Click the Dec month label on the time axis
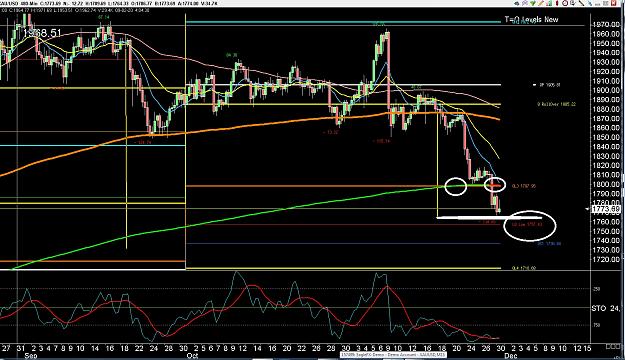625x360 pixels. tap(511, 355)
